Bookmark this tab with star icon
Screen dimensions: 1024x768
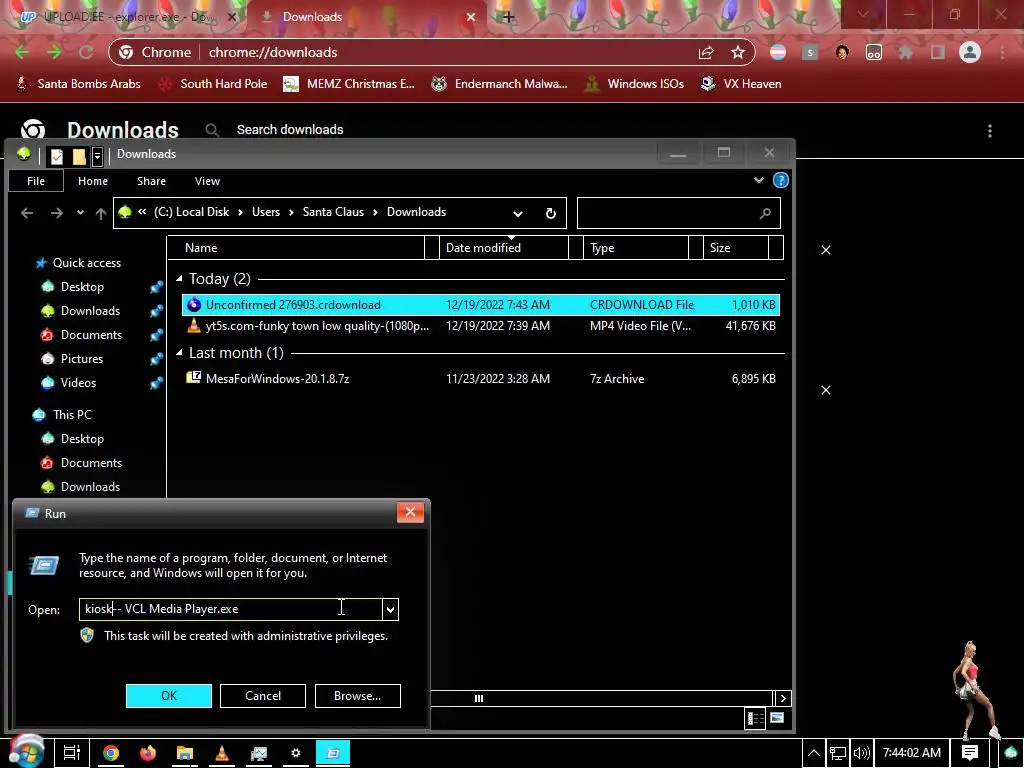[738, 52]
